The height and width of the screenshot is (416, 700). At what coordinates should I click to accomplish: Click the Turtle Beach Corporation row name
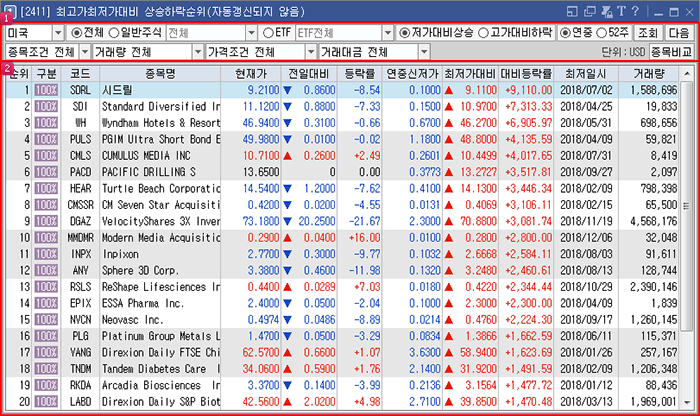(x=161, y=189)
